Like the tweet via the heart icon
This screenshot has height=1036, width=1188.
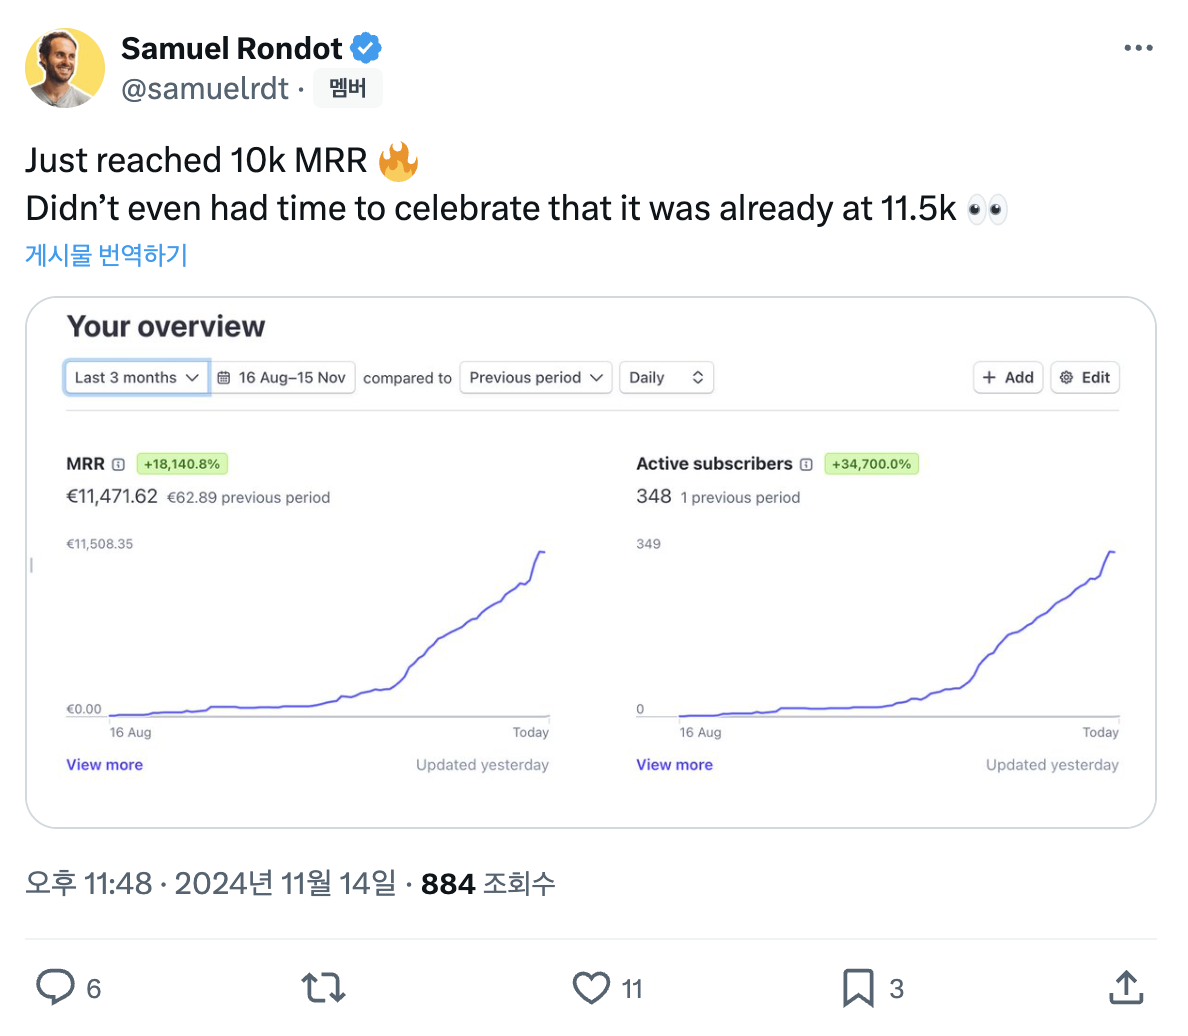tap(590, 987)
